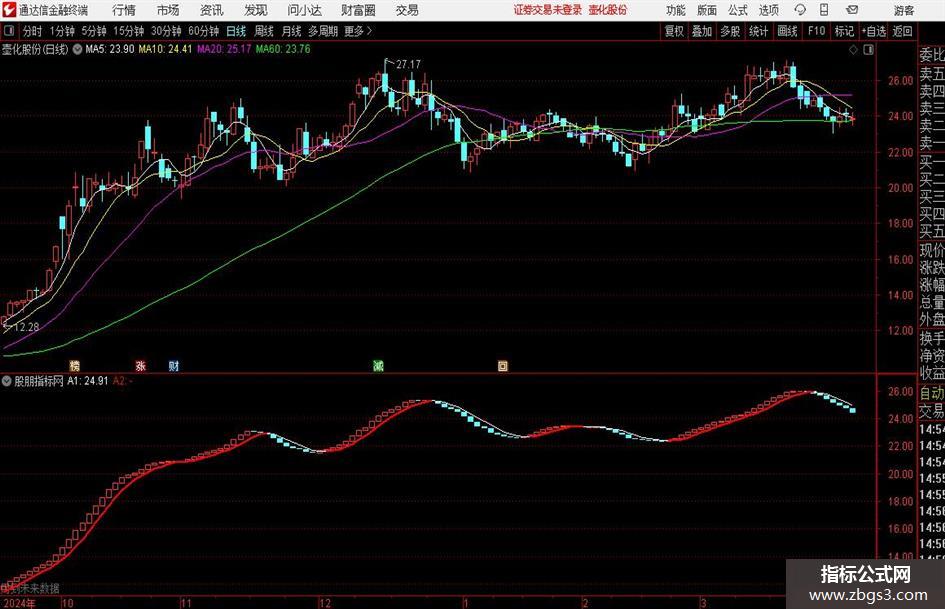Click the 证券交易未登录 login link

click(x=548, y=10)
